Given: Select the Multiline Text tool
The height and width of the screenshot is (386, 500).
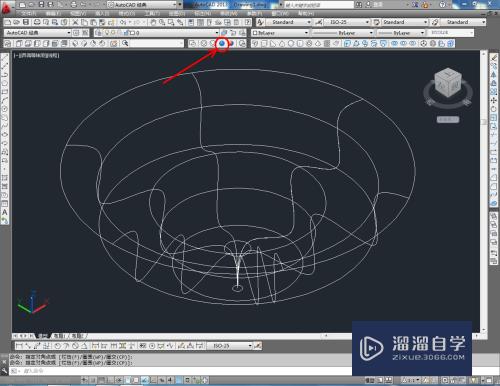Looking at the screenshot, I should click(x=5, y=212).
